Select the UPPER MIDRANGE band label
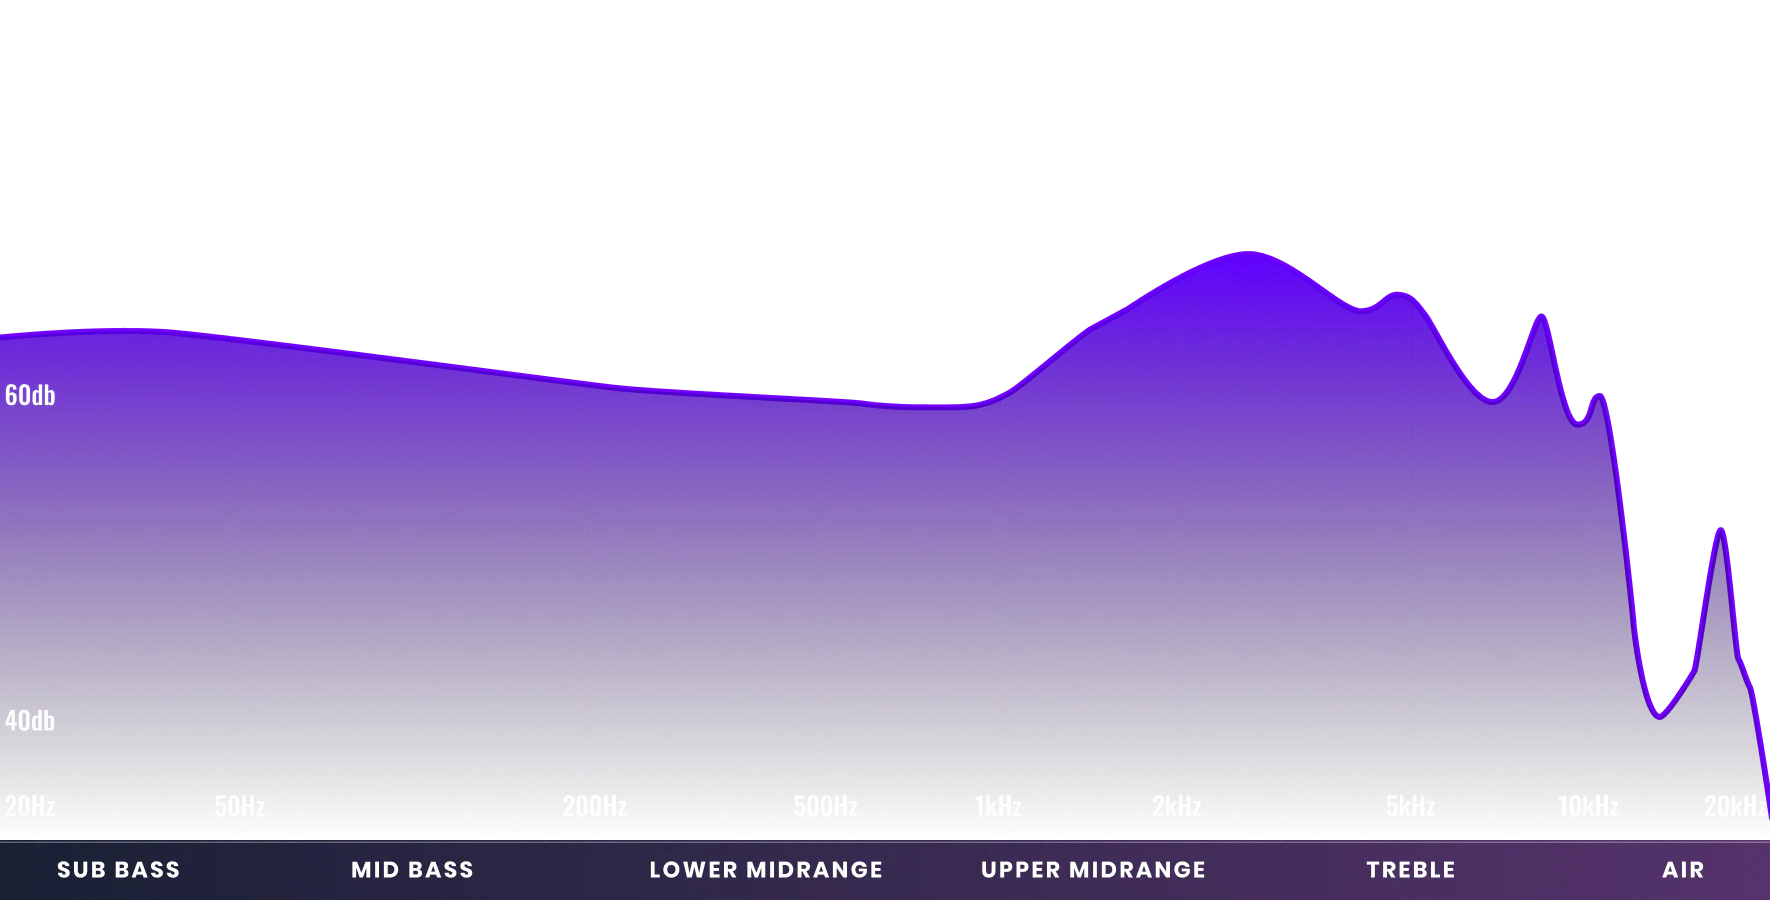 click(1093, 869)
